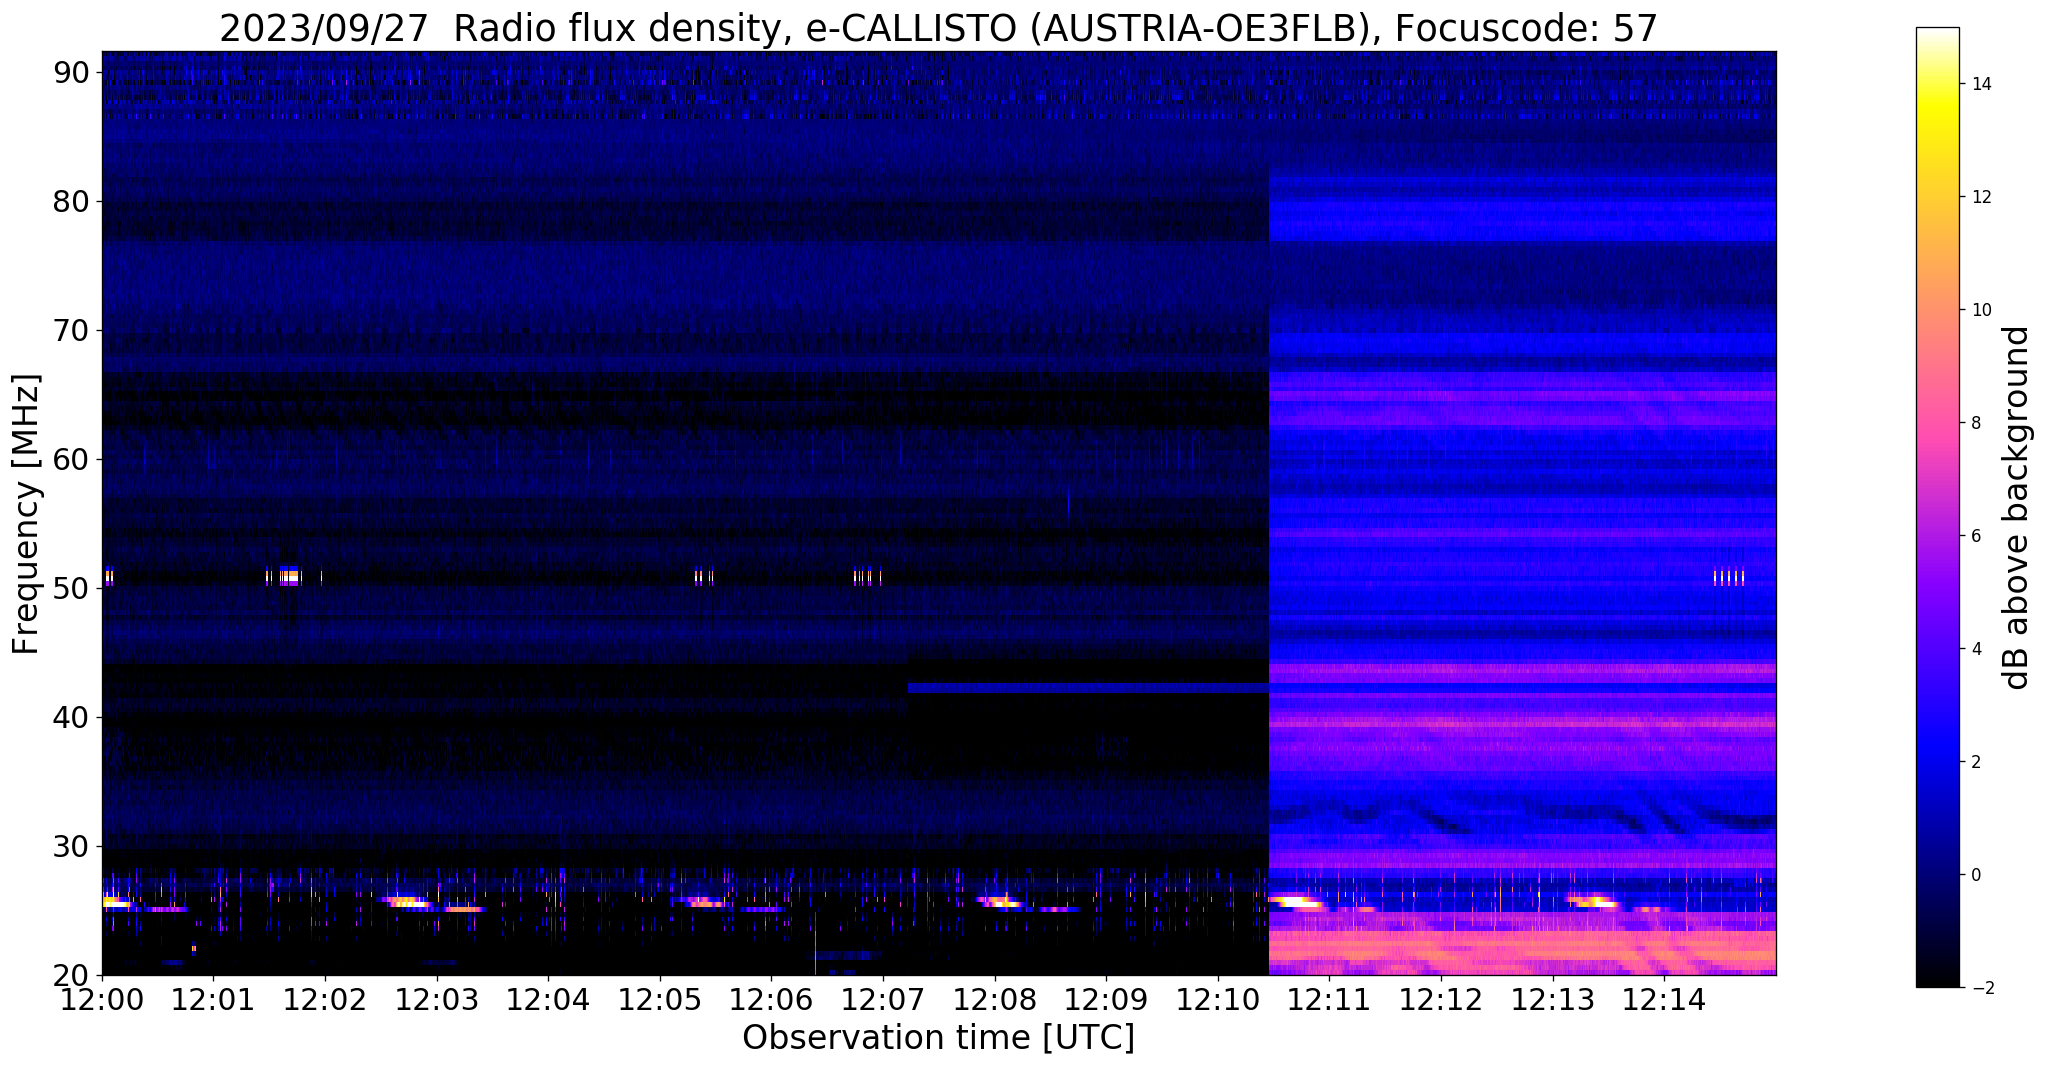
Task: Click the colorbar tick label 6
Action: coord(1975,536)
